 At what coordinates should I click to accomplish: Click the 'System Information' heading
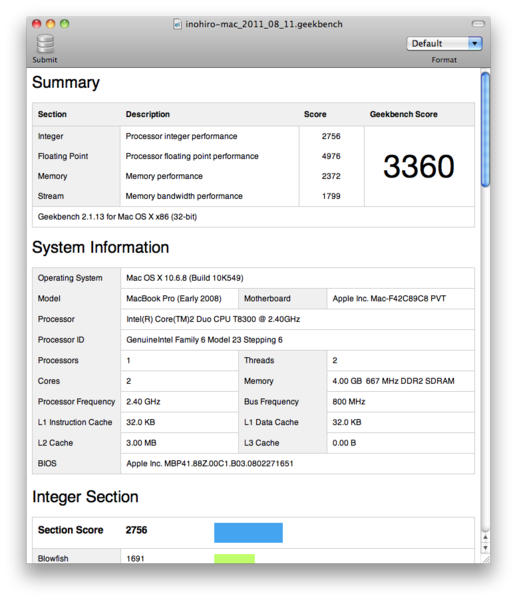point(101,247)
